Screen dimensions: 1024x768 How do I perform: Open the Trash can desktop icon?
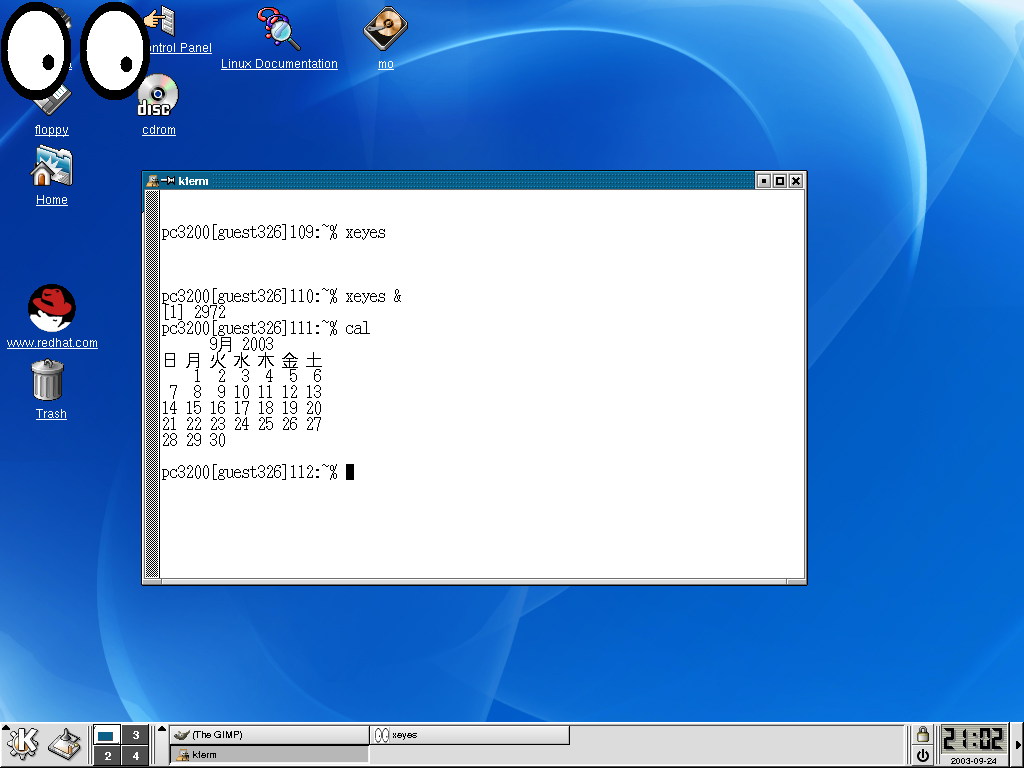point(48,379)
